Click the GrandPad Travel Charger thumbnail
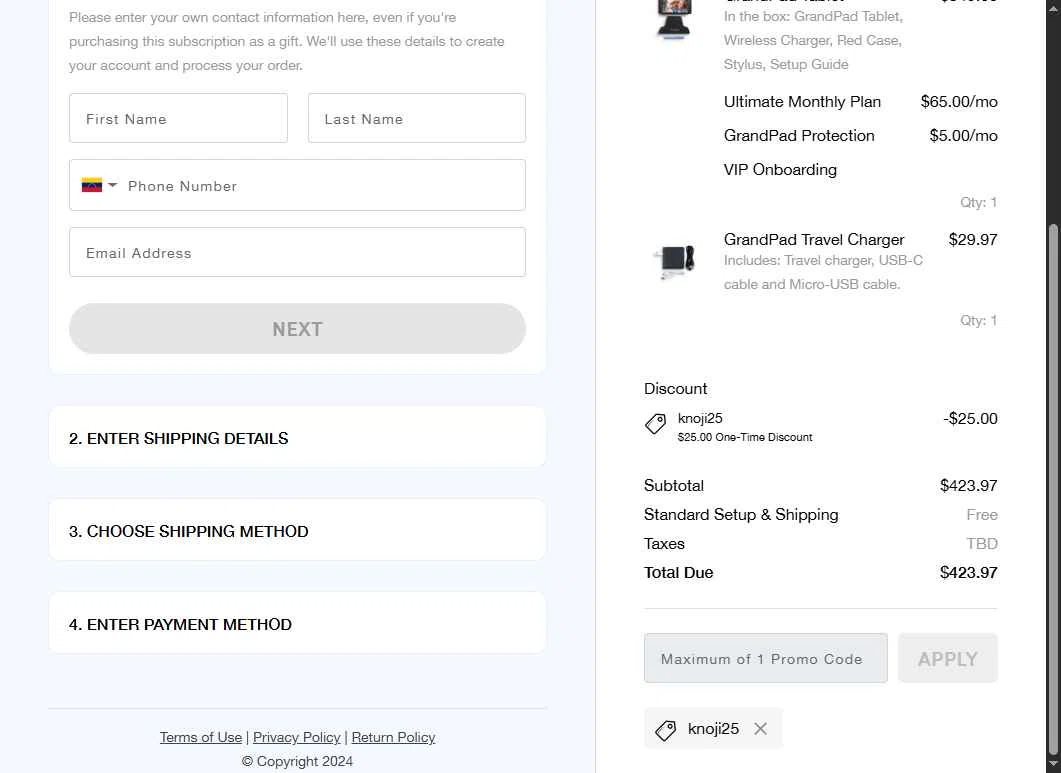 click(675, 261)
